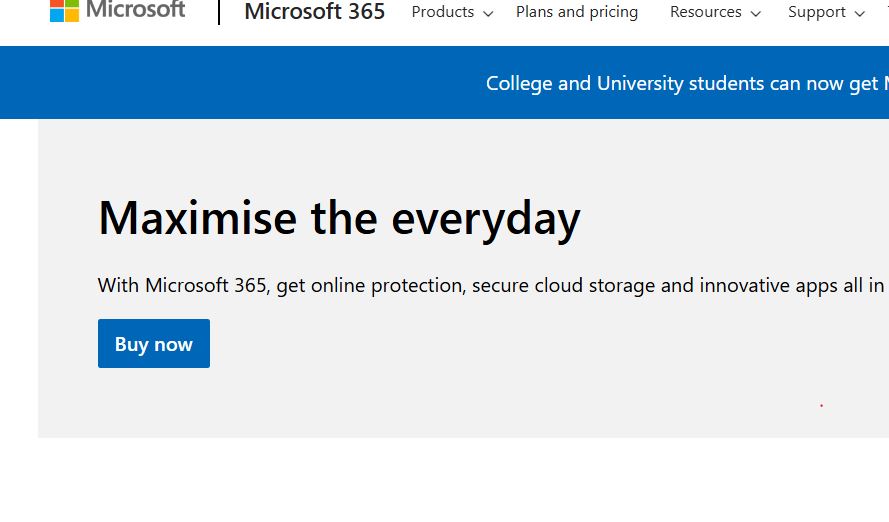Click empty left part of blue banner
Viewport: 889px width, 522px height.
point(200,83)
